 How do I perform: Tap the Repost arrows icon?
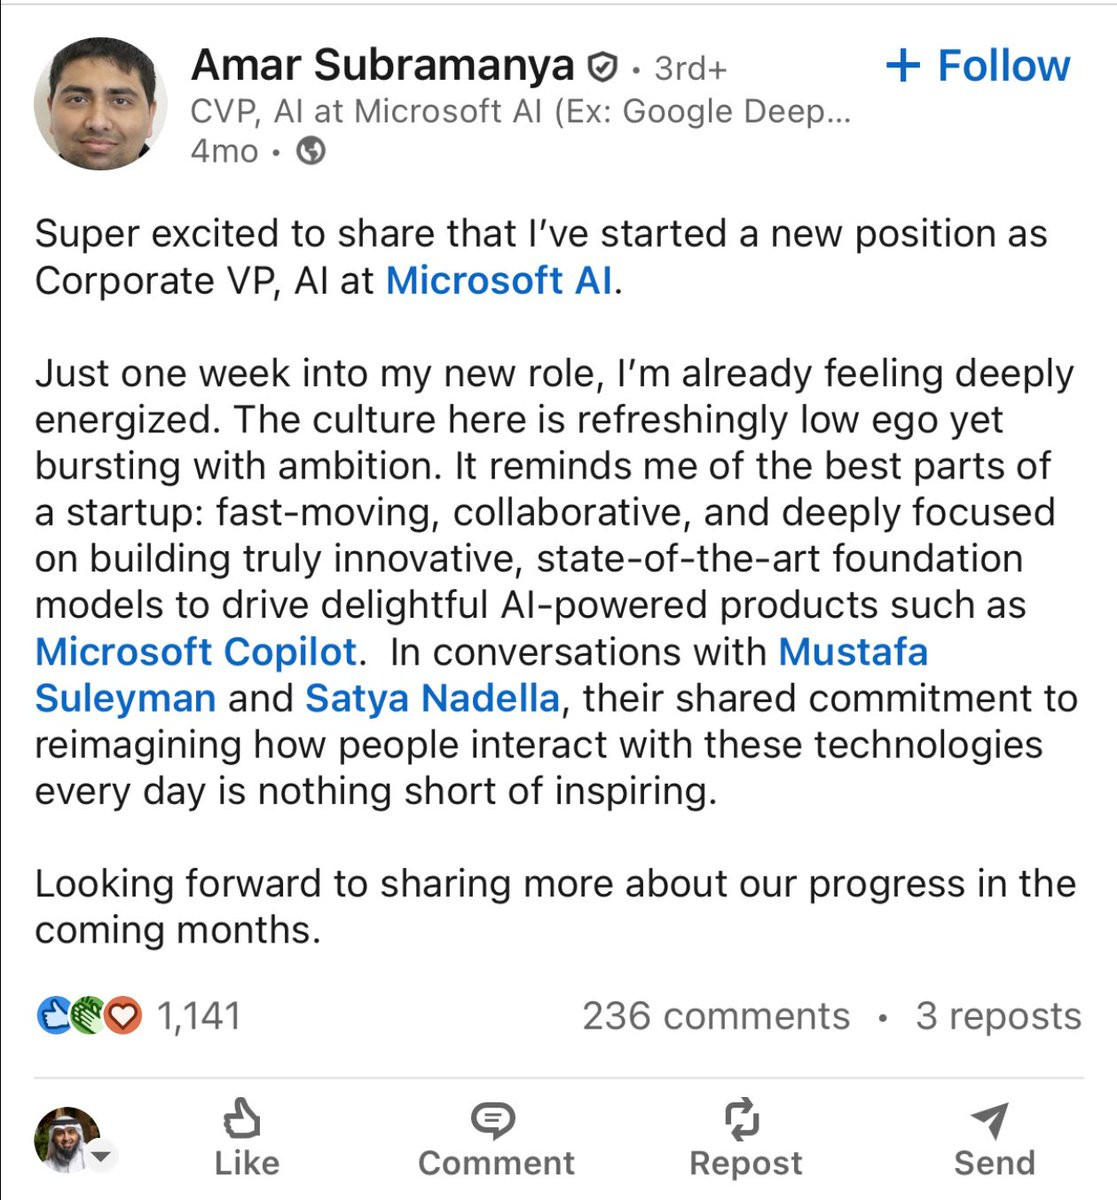coord(744,1119)
